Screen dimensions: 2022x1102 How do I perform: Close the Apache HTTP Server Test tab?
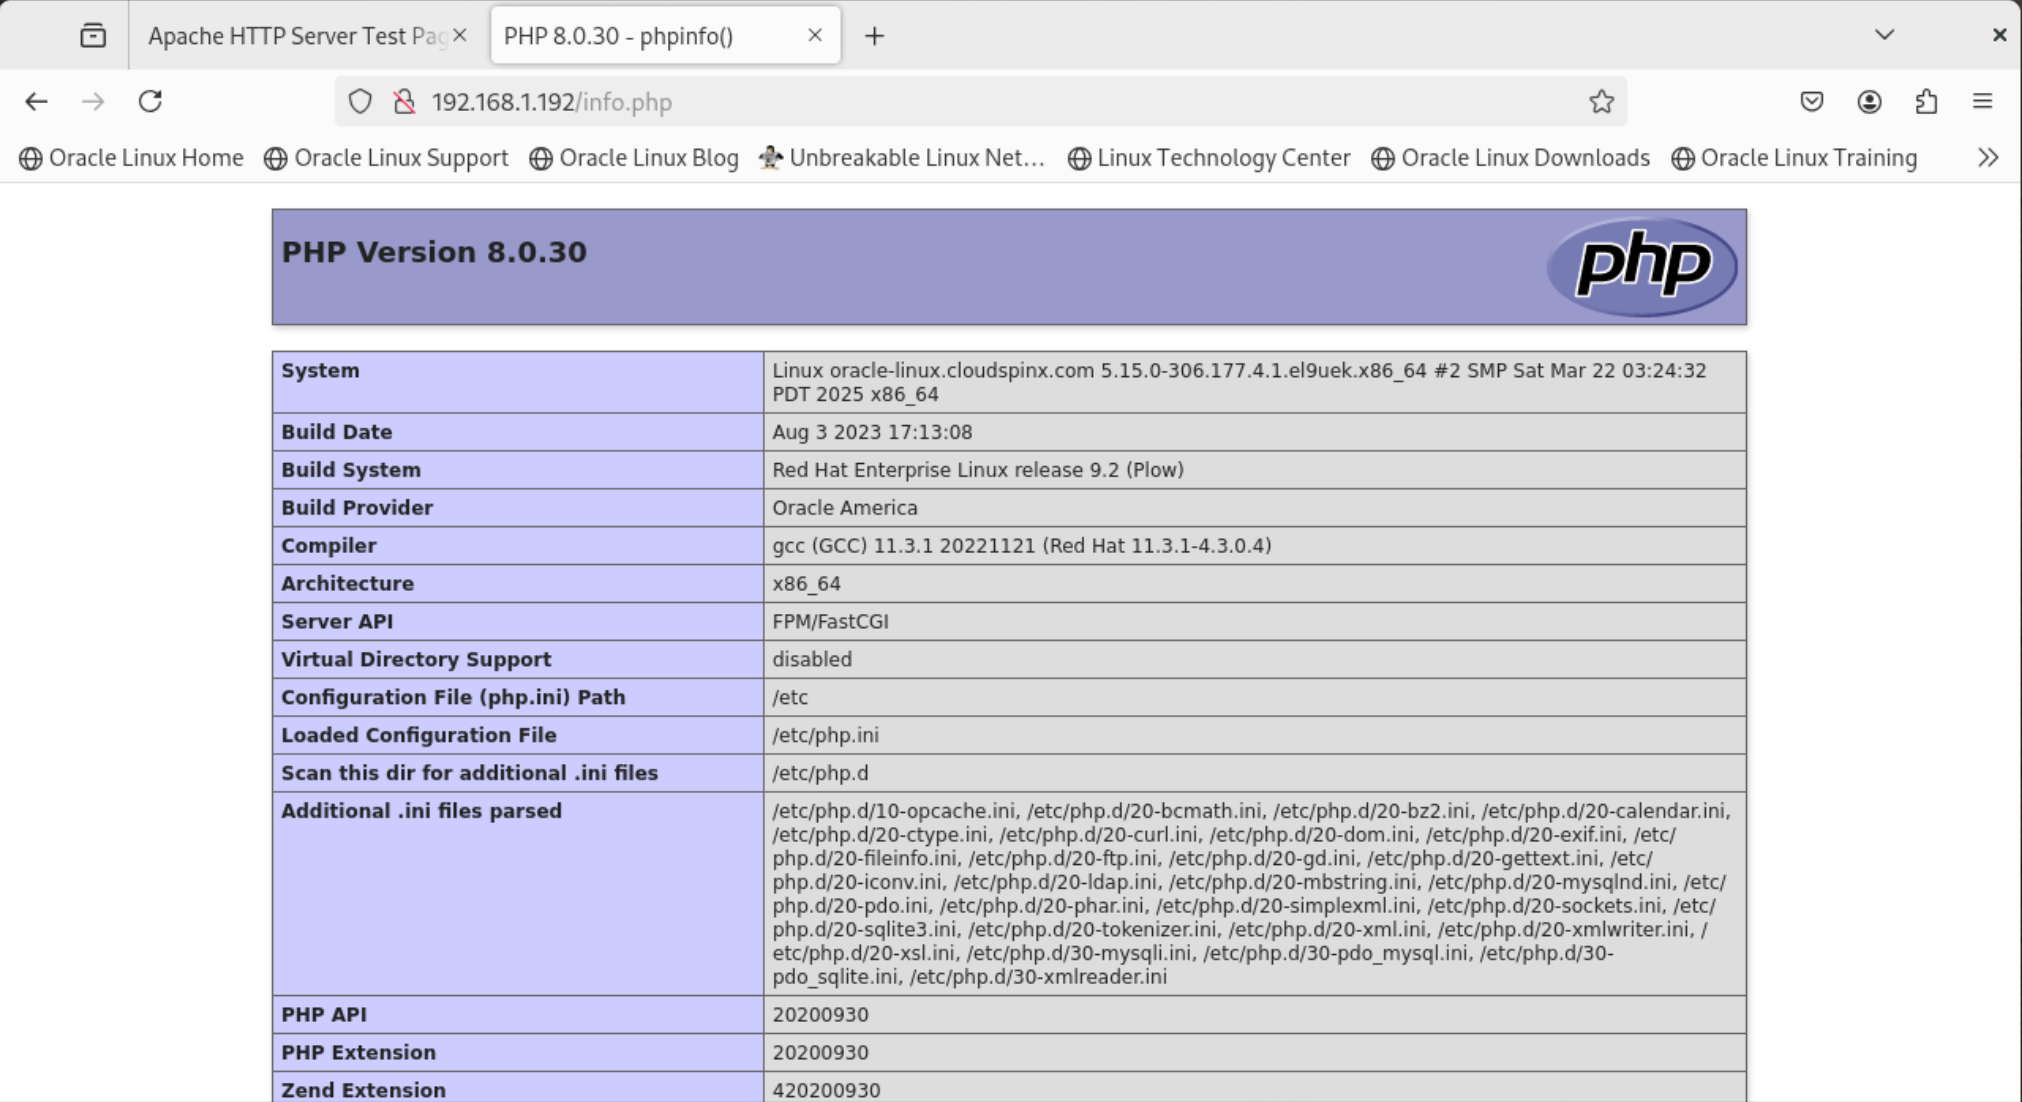coord(460,34)
